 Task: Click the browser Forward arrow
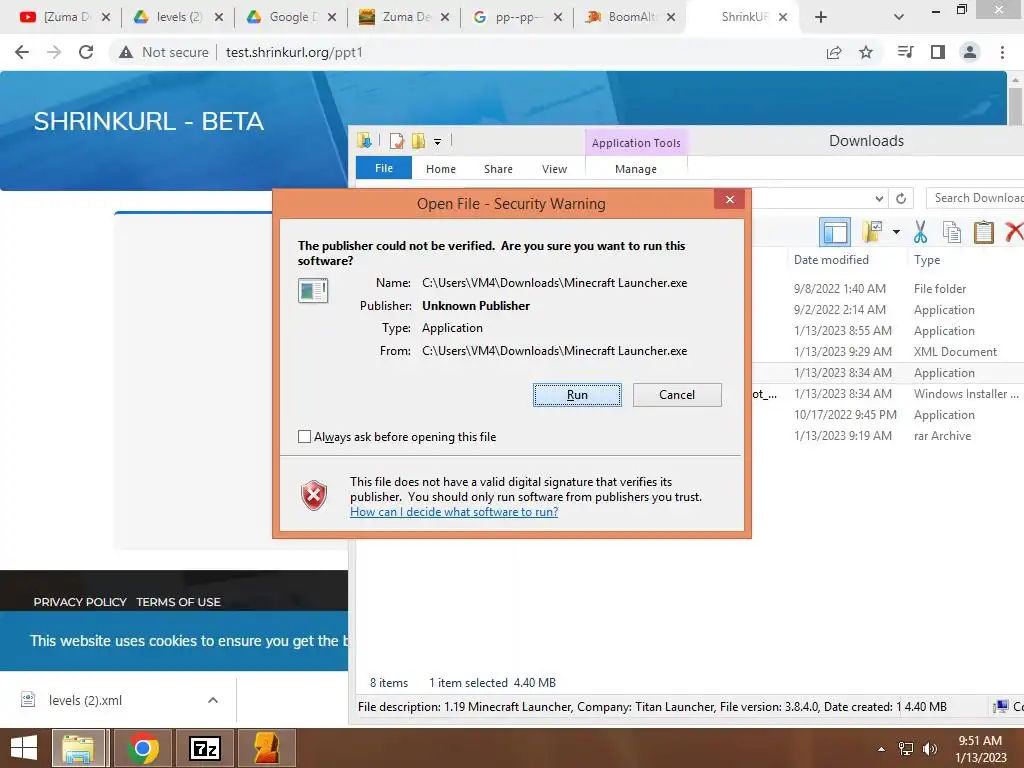pos(54,52)
